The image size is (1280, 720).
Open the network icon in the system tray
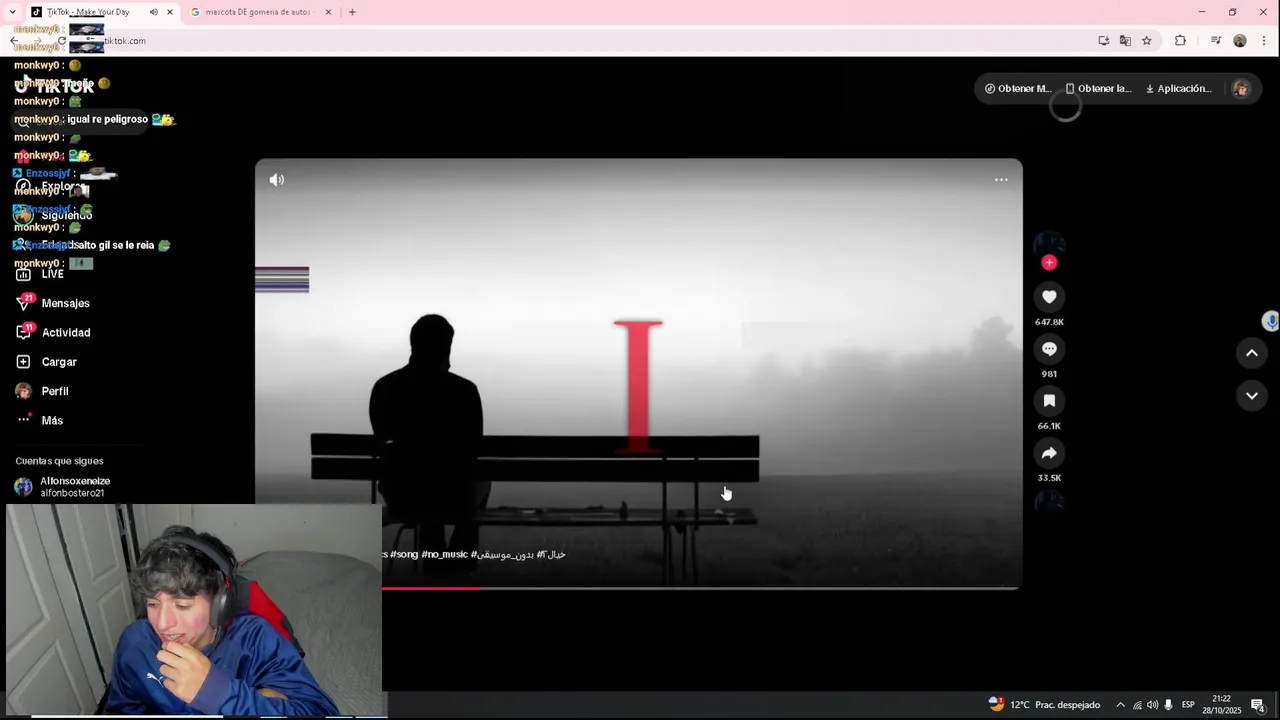tap(1137, 705)
